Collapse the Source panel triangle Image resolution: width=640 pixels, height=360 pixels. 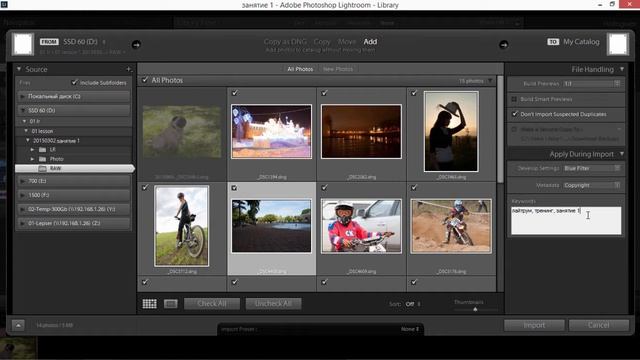19,69
